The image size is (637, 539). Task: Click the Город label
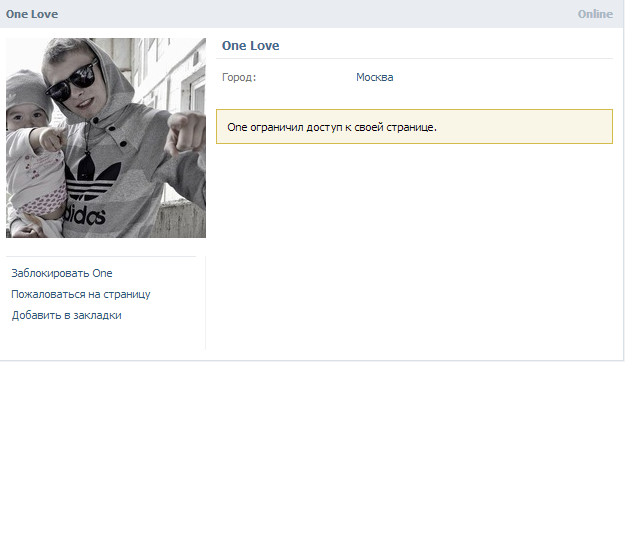pyautogui.click(x=239, y=77)
